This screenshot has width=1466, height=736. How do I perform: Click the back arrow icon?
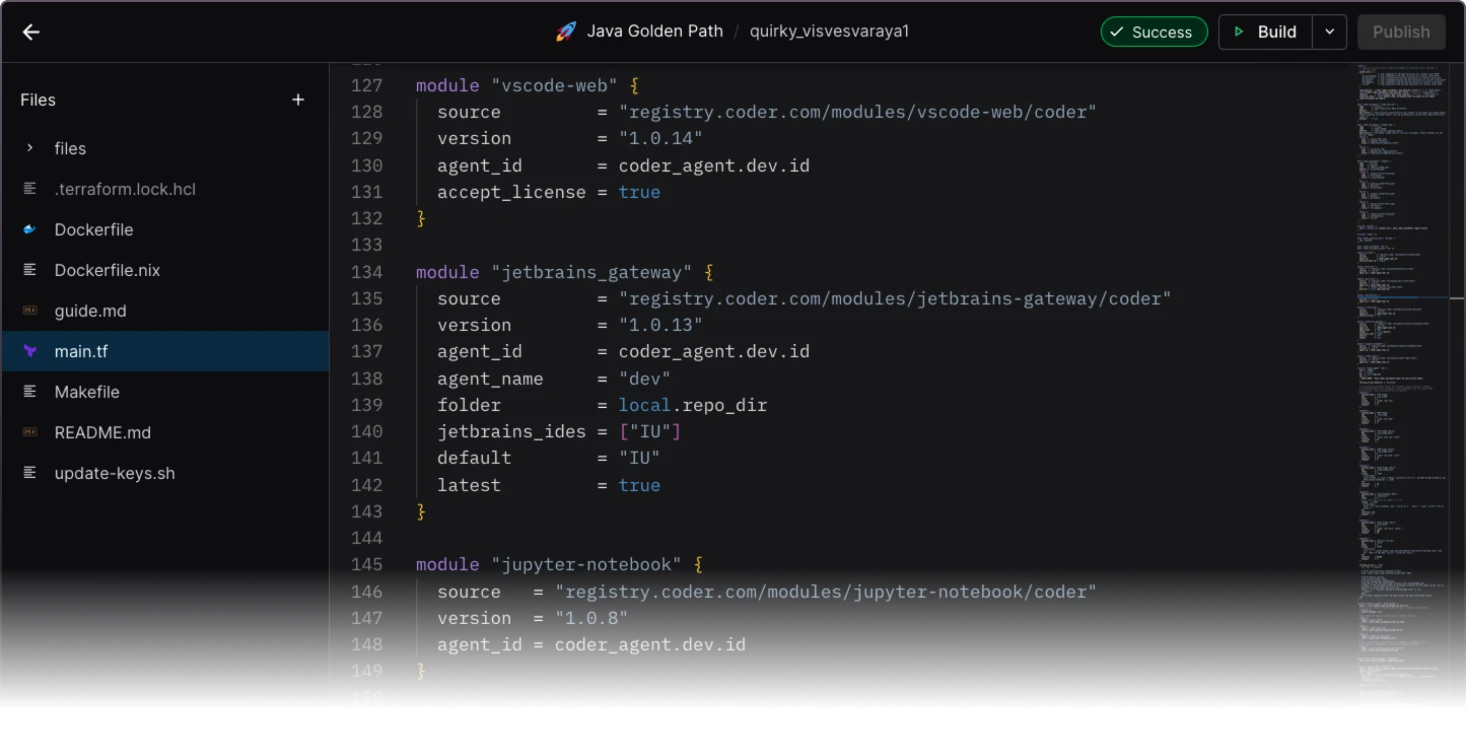(31, 32)
